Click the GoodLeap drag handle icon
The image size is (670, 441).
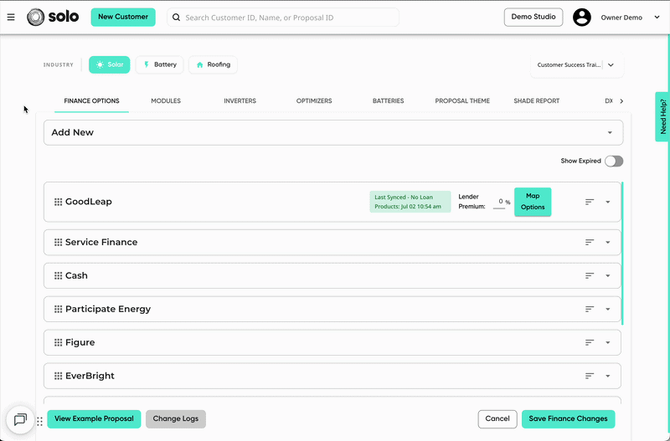click(58, 202)
